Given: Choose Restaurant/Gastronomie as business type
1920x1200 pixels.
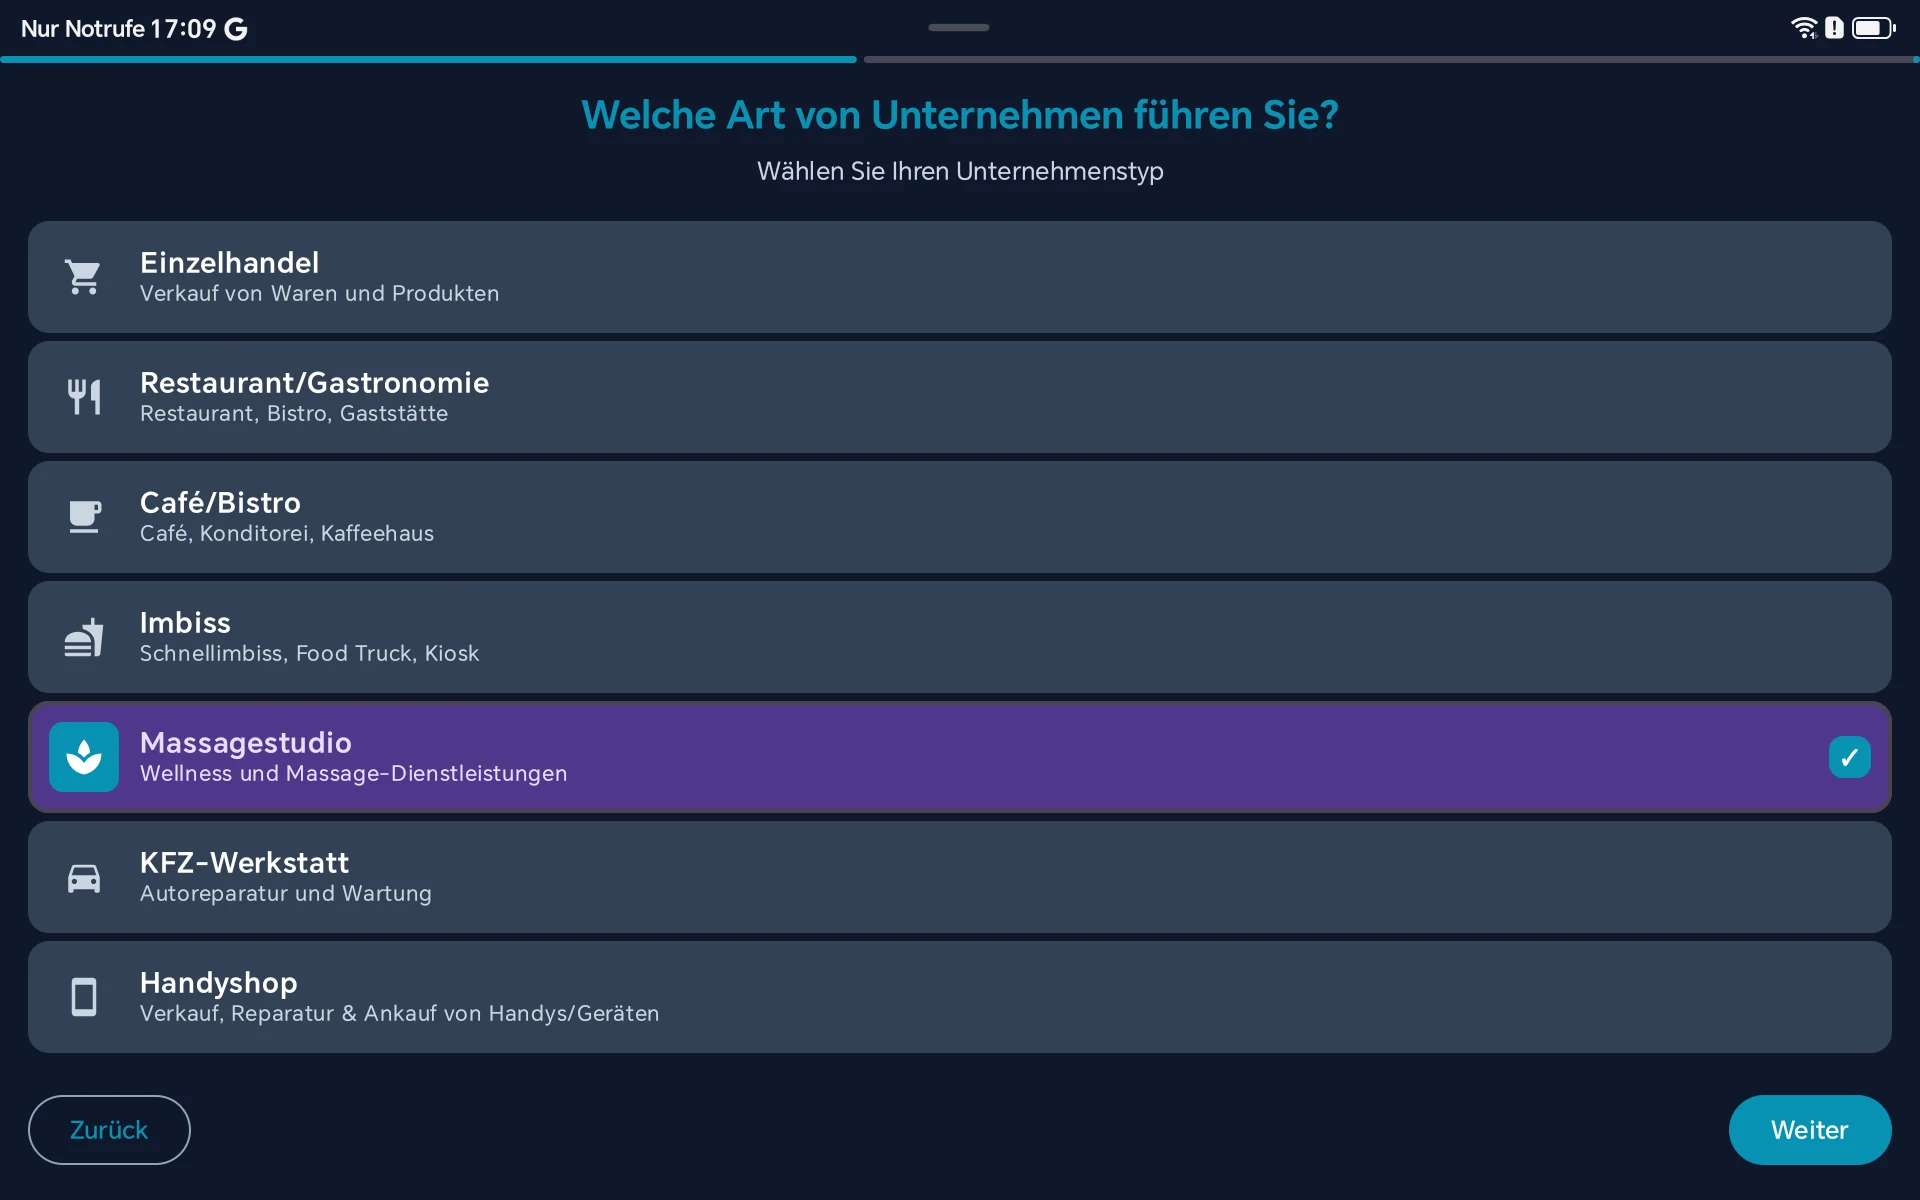Looking at the screenshot, I should 960,397.
